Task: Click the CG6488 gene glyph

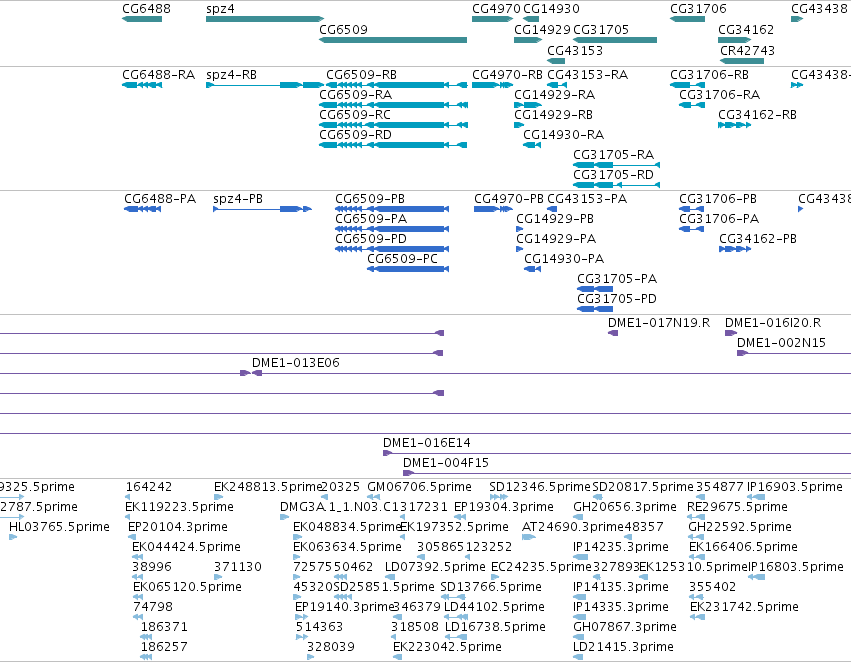Action: tap(142, 19)
